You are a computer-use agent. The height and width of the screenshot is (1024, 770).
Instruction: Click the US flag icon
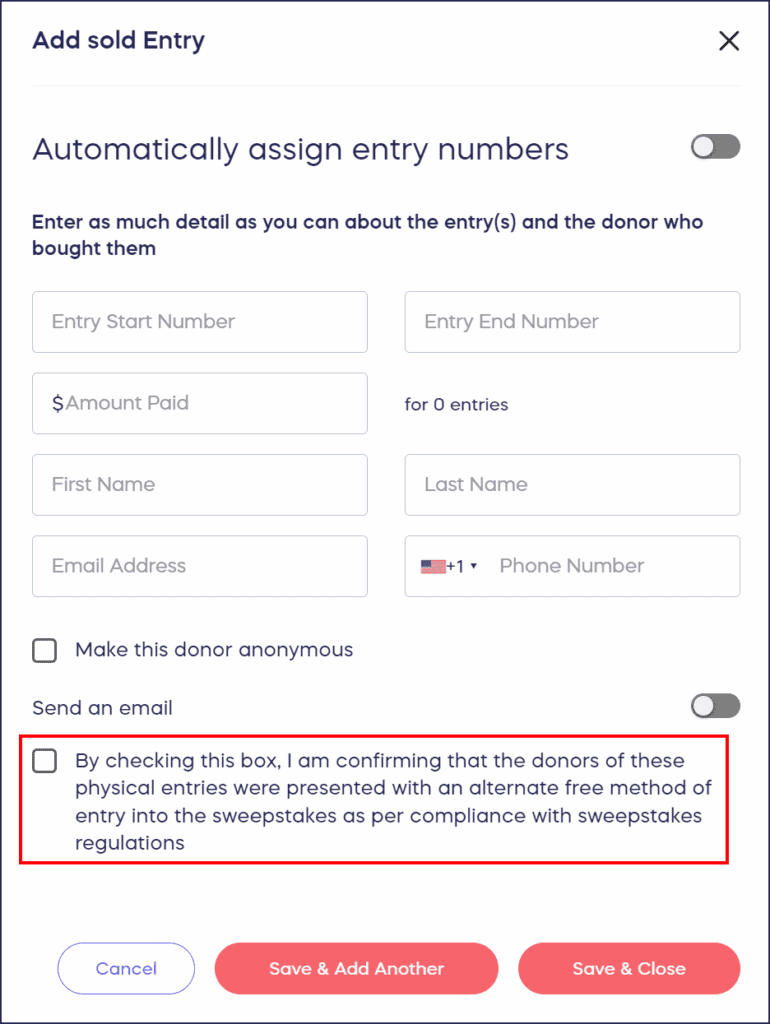(432, 566)
